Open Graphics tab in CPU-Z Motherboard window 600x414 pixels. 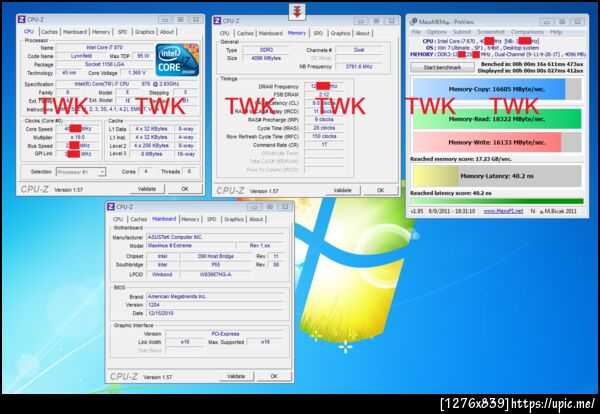[234, 219]
